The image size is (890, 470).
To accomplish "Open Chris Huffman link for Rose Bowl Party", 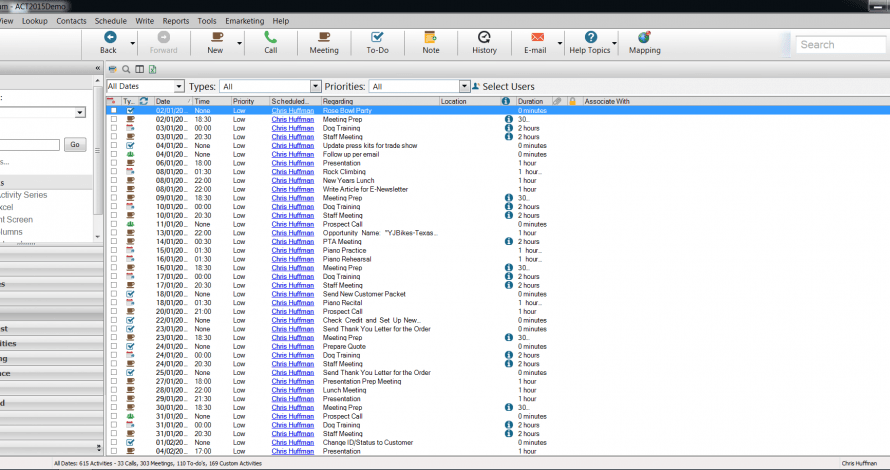I will pyautogui.click(x=292, y=111).
